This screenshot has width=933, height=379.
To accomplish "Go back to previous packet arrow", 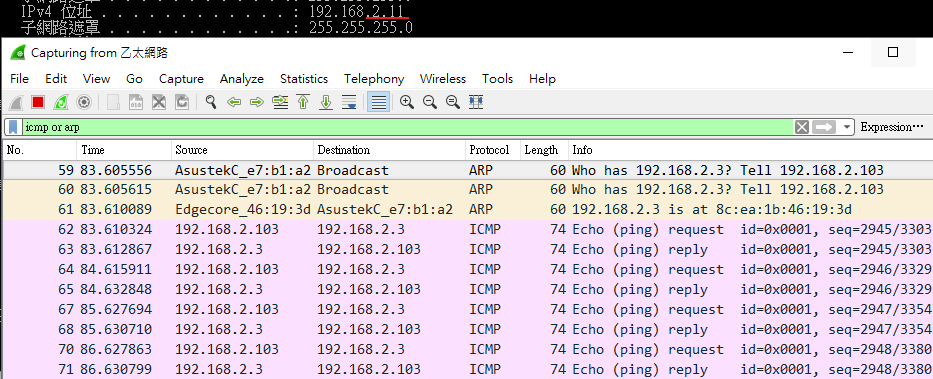I will 234,102.
